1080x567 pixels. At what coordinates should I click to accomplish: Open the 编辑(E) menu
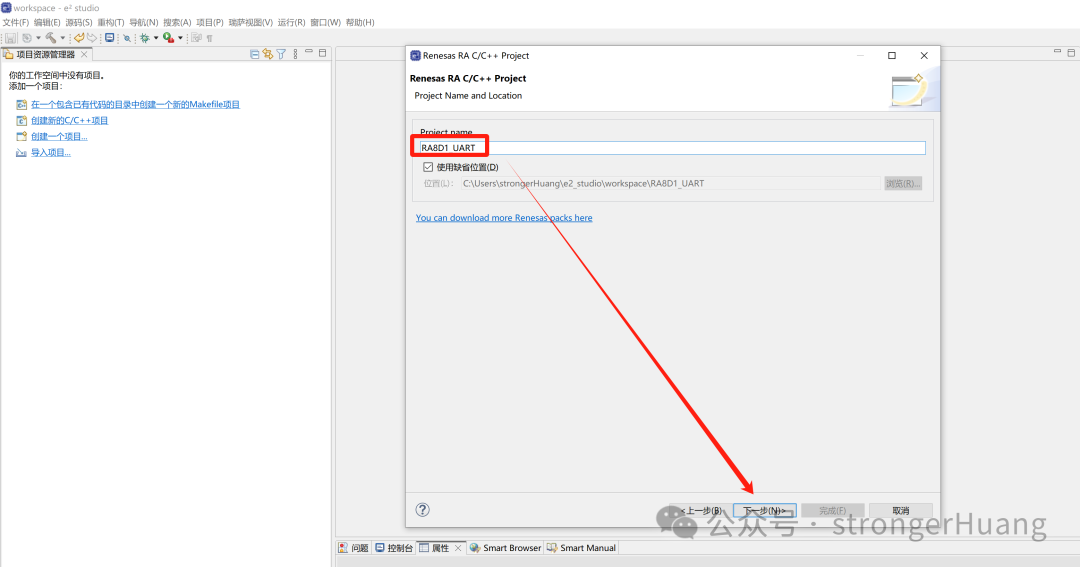[x=47, y=22]
